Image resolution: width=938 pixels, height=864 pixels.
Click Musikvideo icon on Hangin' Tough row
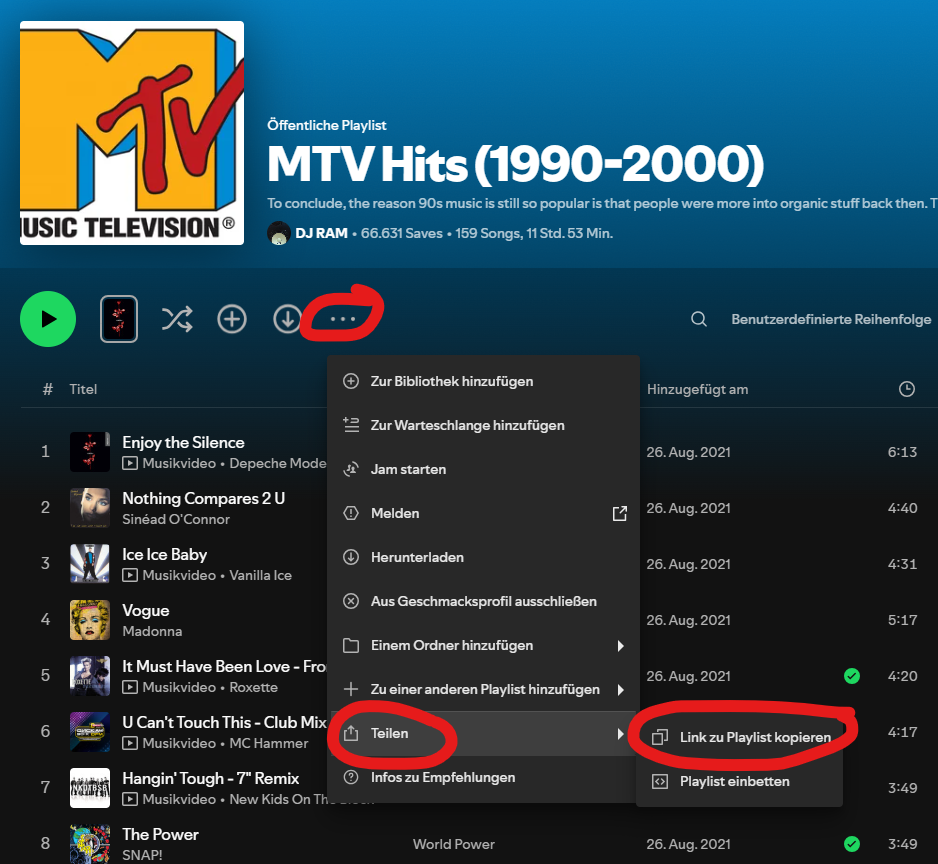click(x=130, y=799)
